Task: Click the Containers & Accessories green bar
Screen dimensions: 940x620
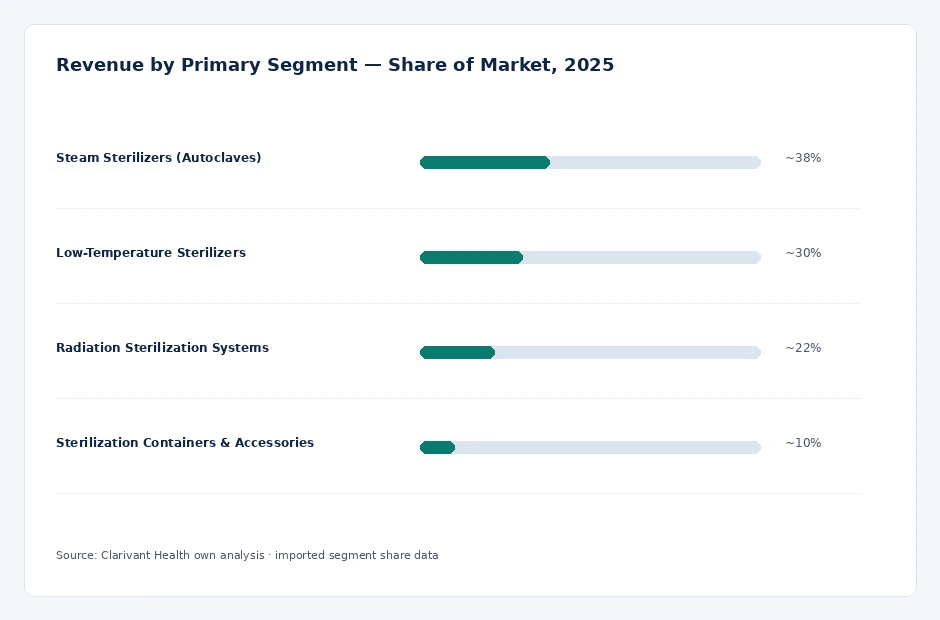Action: 437,447
